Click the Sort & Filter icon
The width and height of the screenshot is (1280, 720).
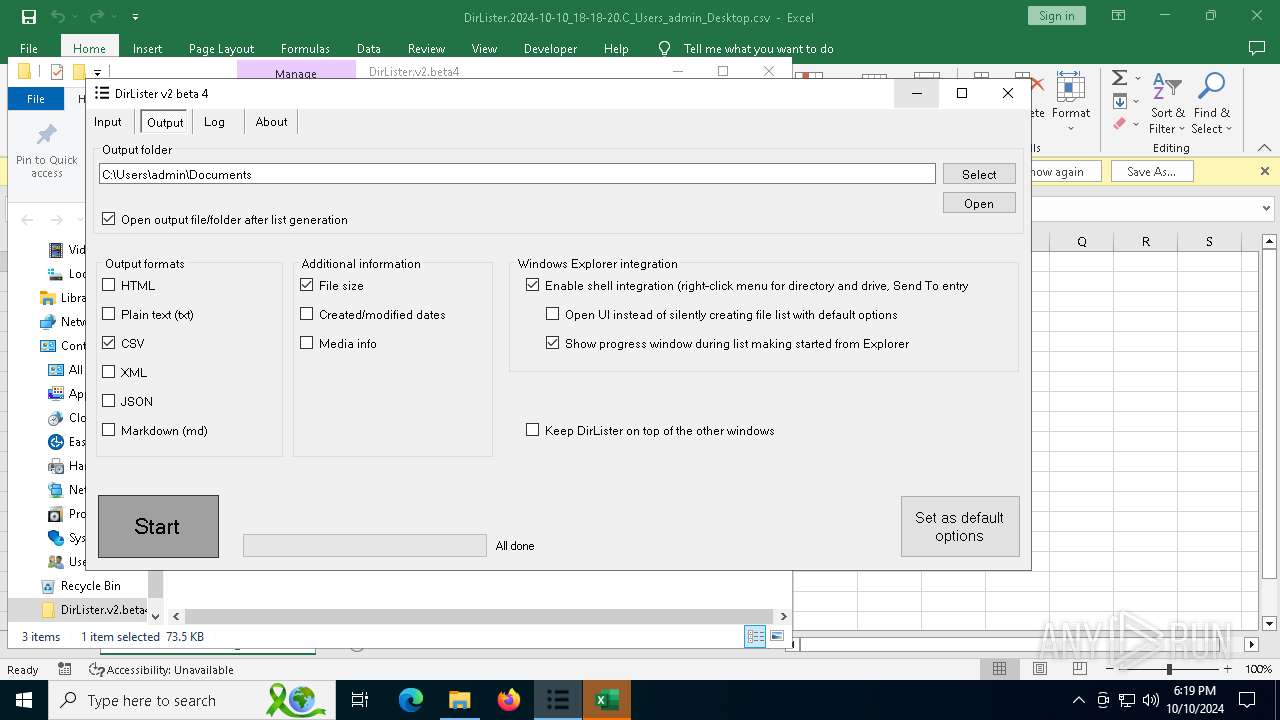click(1167, 86)
